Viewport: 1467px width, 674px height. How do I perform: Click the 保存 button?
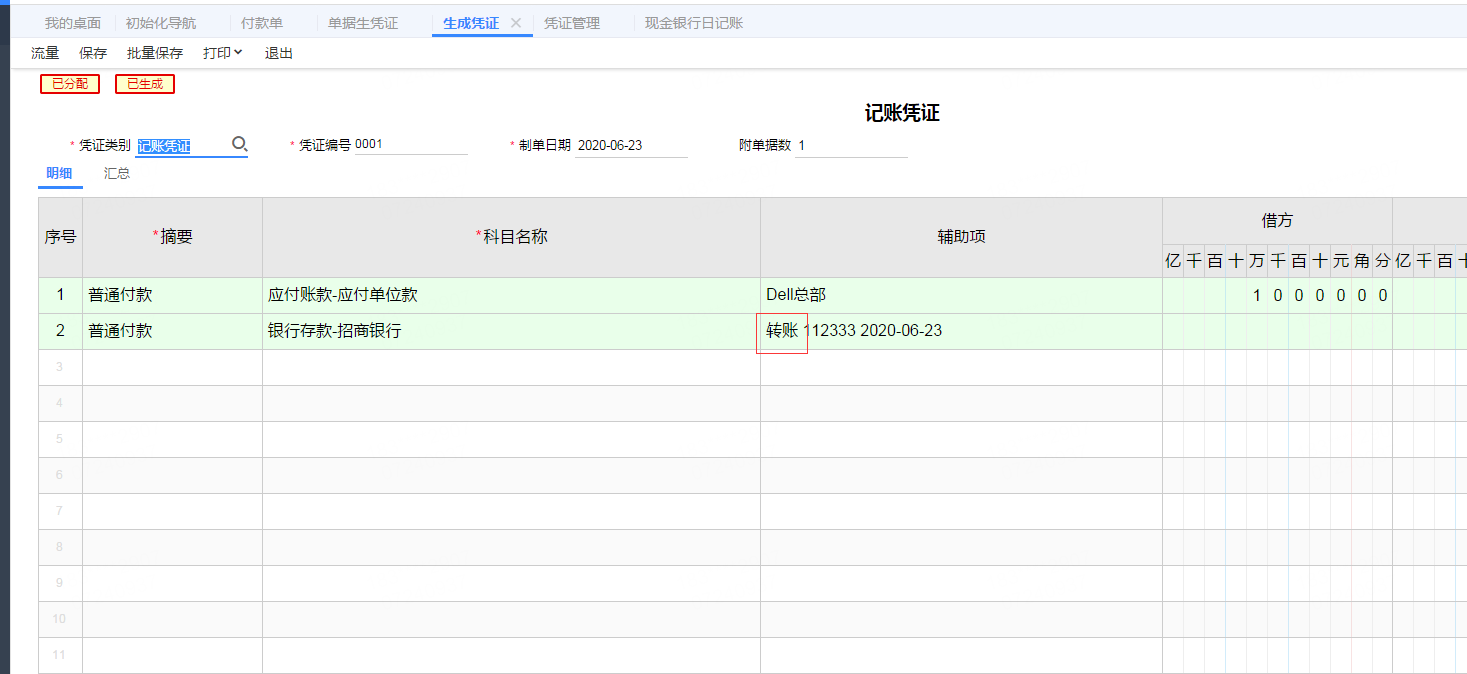[x=93, y=53]
